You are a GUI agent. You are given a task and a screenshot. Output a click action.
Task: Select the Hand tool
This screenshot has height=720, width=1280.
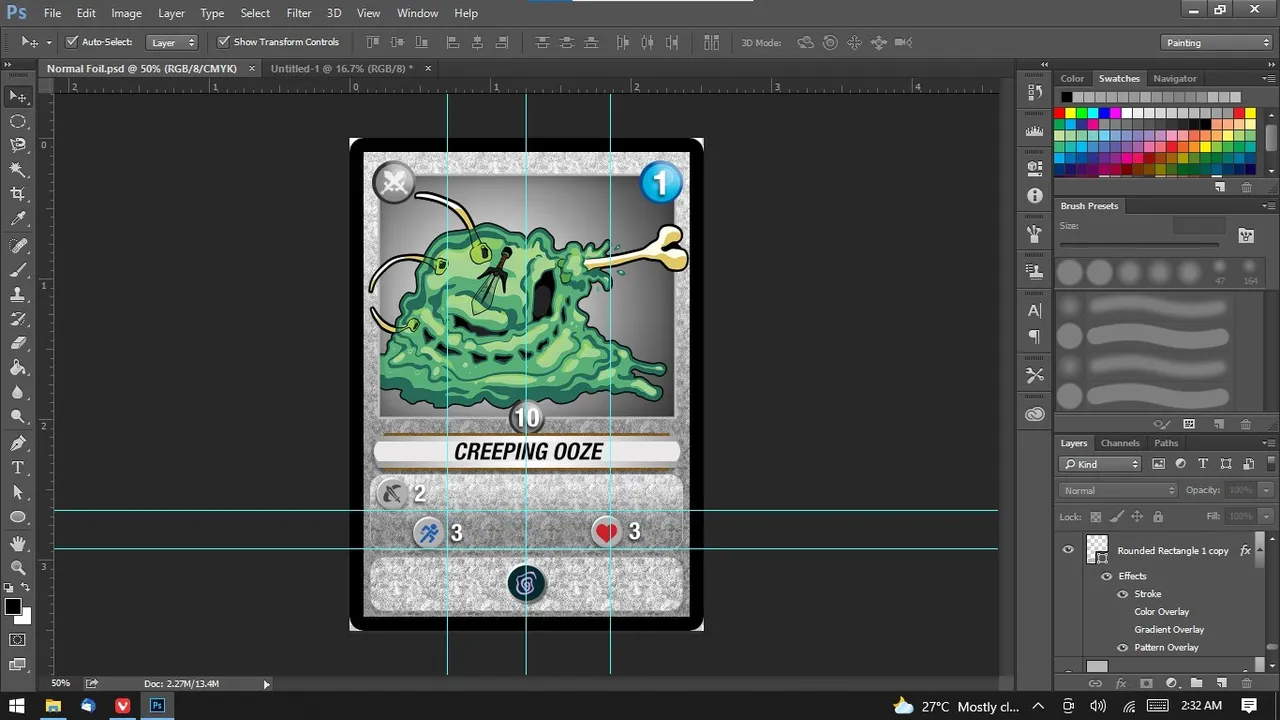point(18,544)
